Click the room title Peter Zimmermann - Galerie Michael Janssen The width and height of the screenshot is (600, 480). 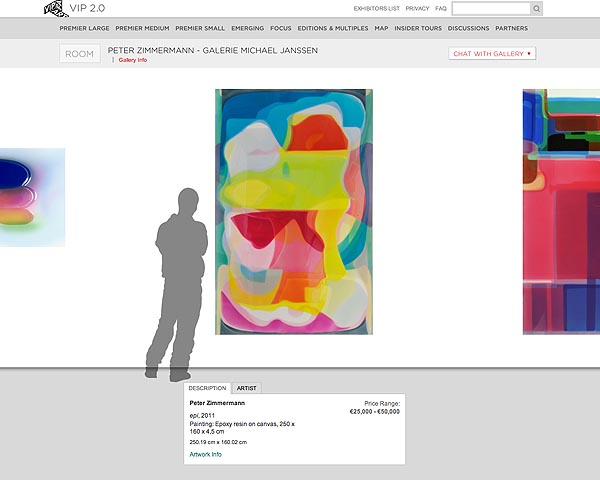(213, 51)
